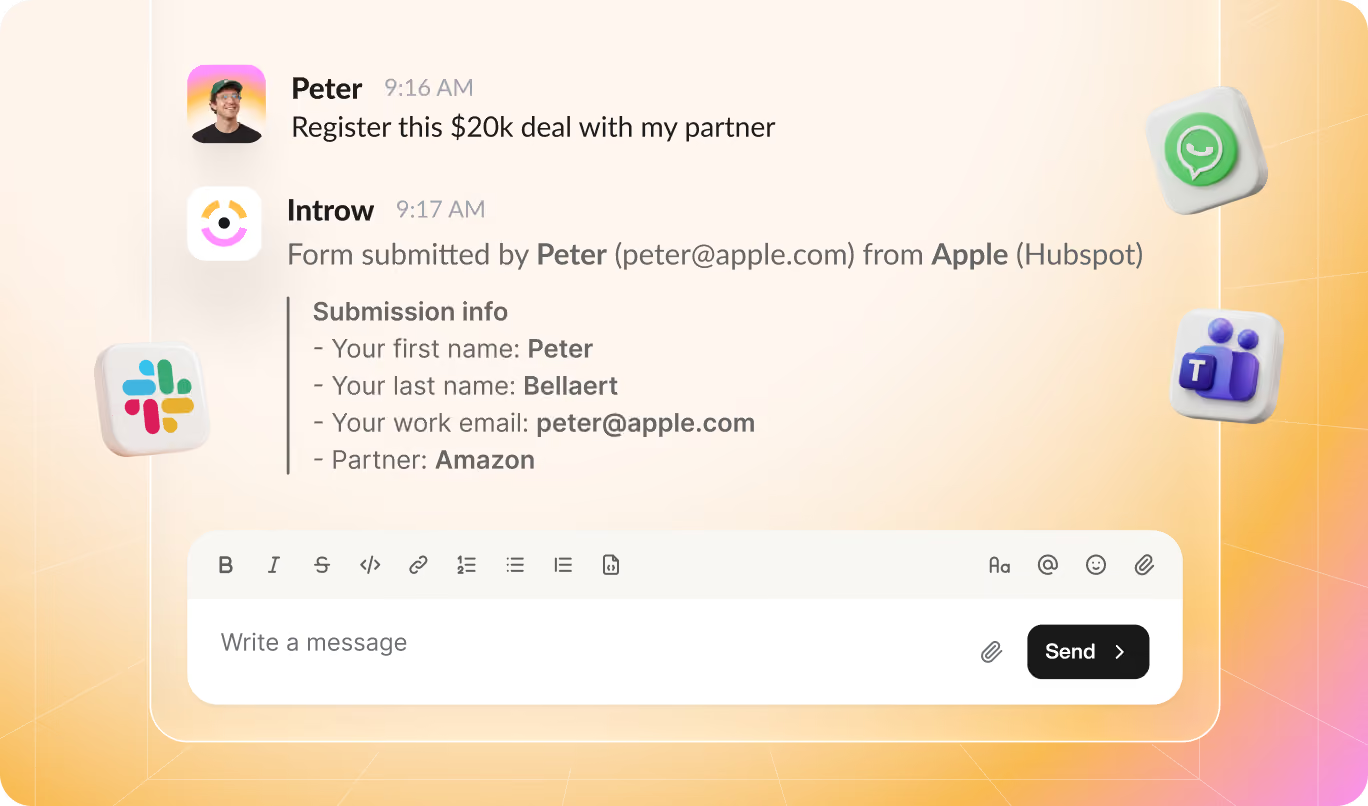This screenshot has height=806, width=1368.
Task: Apply italic formatting to text
Action: tap(273, 565)
